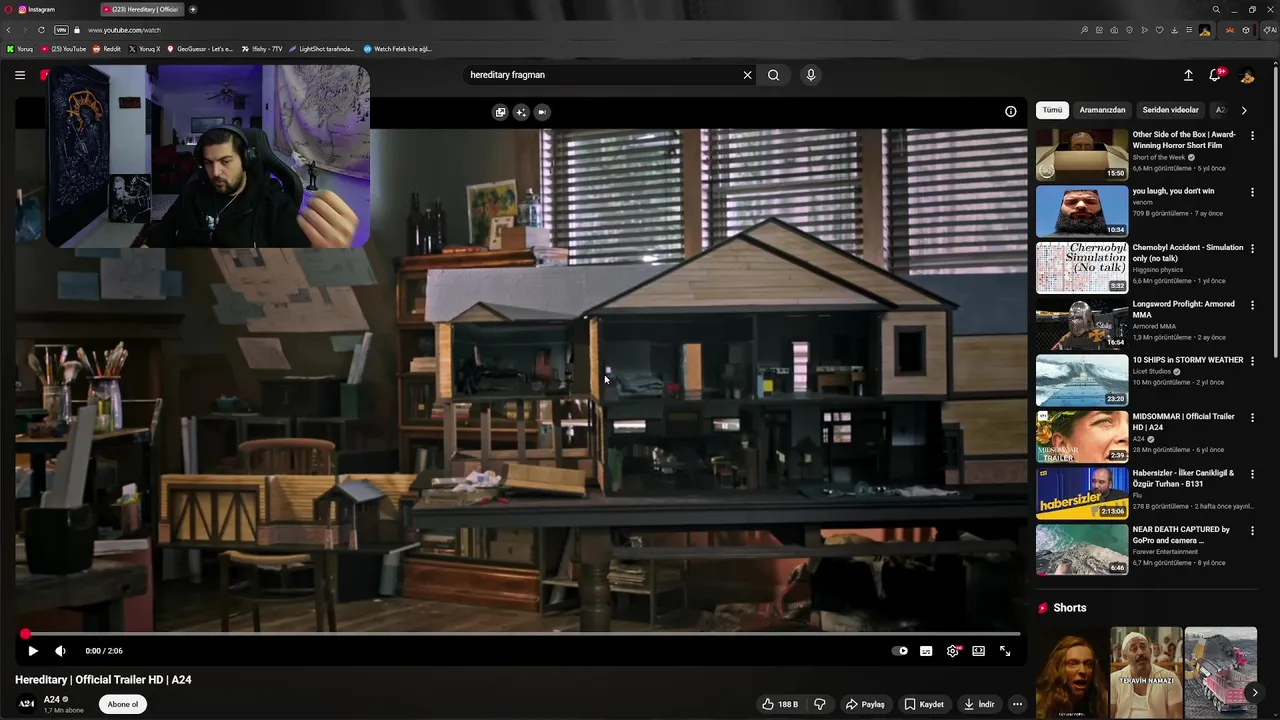Open a new browser tab with plus
The height and width of the screenshot is (720, 1280).
(x=193, y=9)
